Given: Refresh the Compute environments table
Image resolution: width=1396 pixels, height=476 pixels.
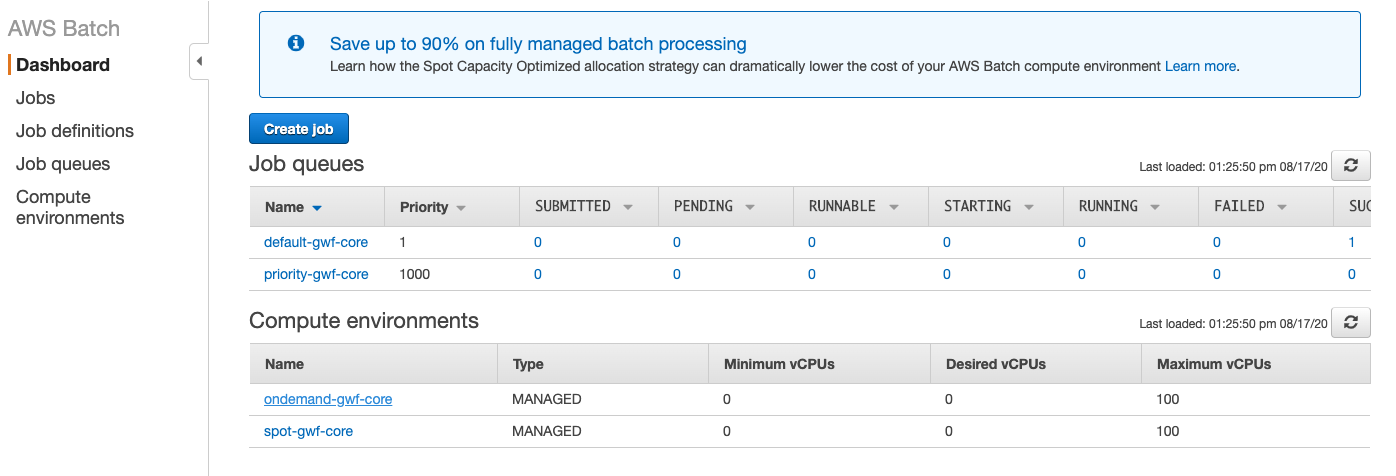Looking at the screenshot, I should click(x=1351, y=322).
